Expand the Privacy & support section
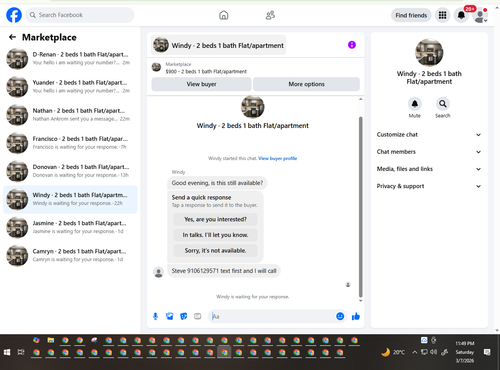Viewport: 500px width, 370px height. pos(429,186)
